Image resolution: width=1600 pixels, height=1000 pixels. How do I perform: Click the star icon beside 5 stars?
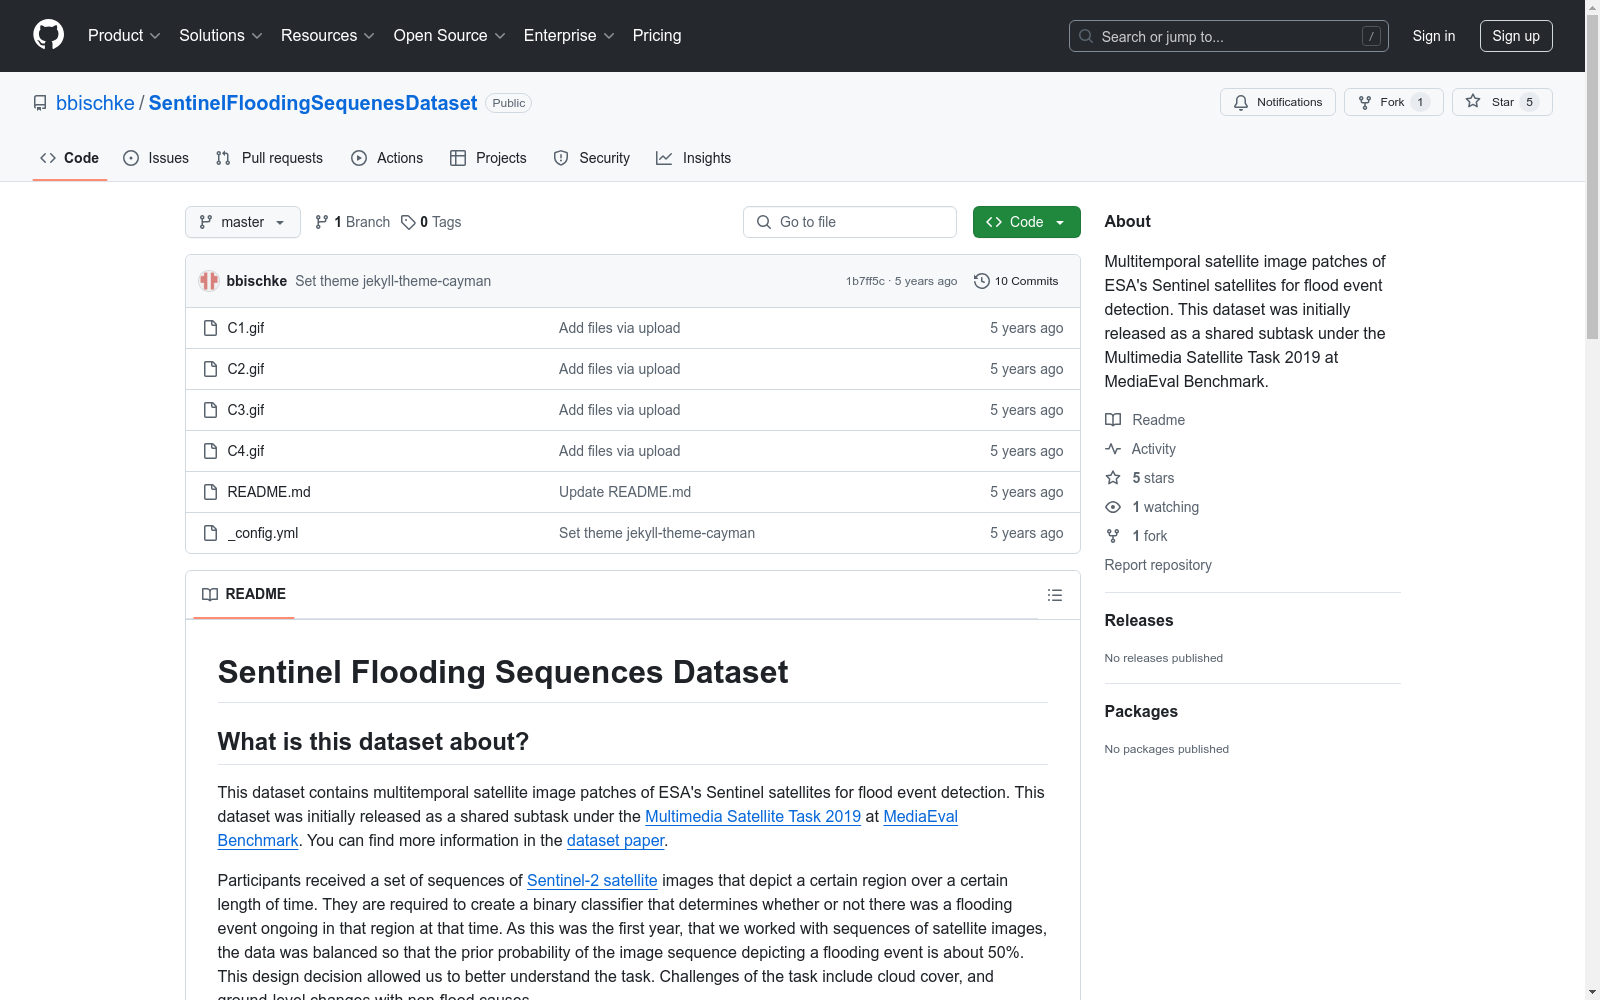(1113, 478)
